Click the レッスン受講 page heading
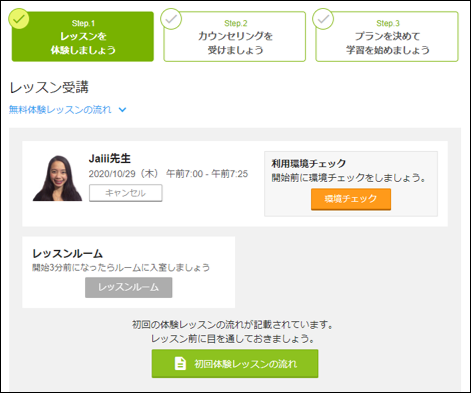471x393 pixels. click(49, 87)
